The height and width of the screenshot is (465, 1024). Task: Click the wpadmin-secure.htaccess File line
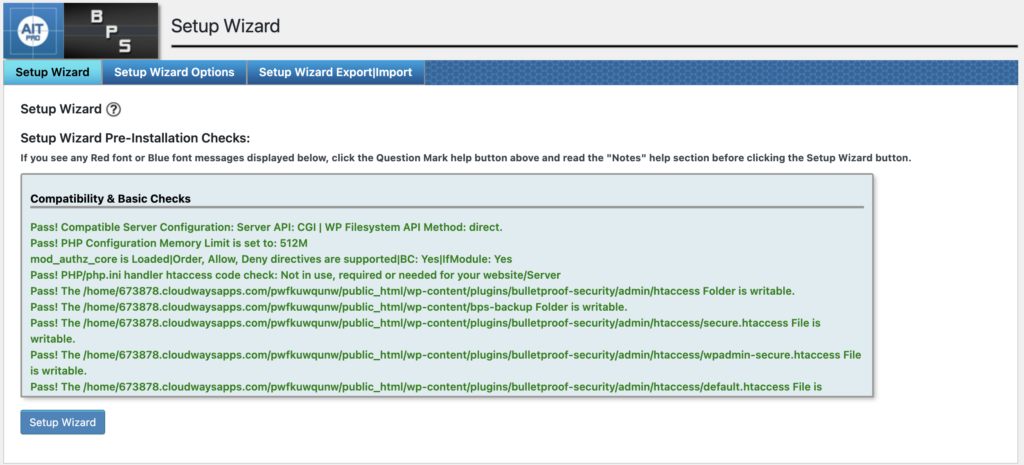coord(446,363)
